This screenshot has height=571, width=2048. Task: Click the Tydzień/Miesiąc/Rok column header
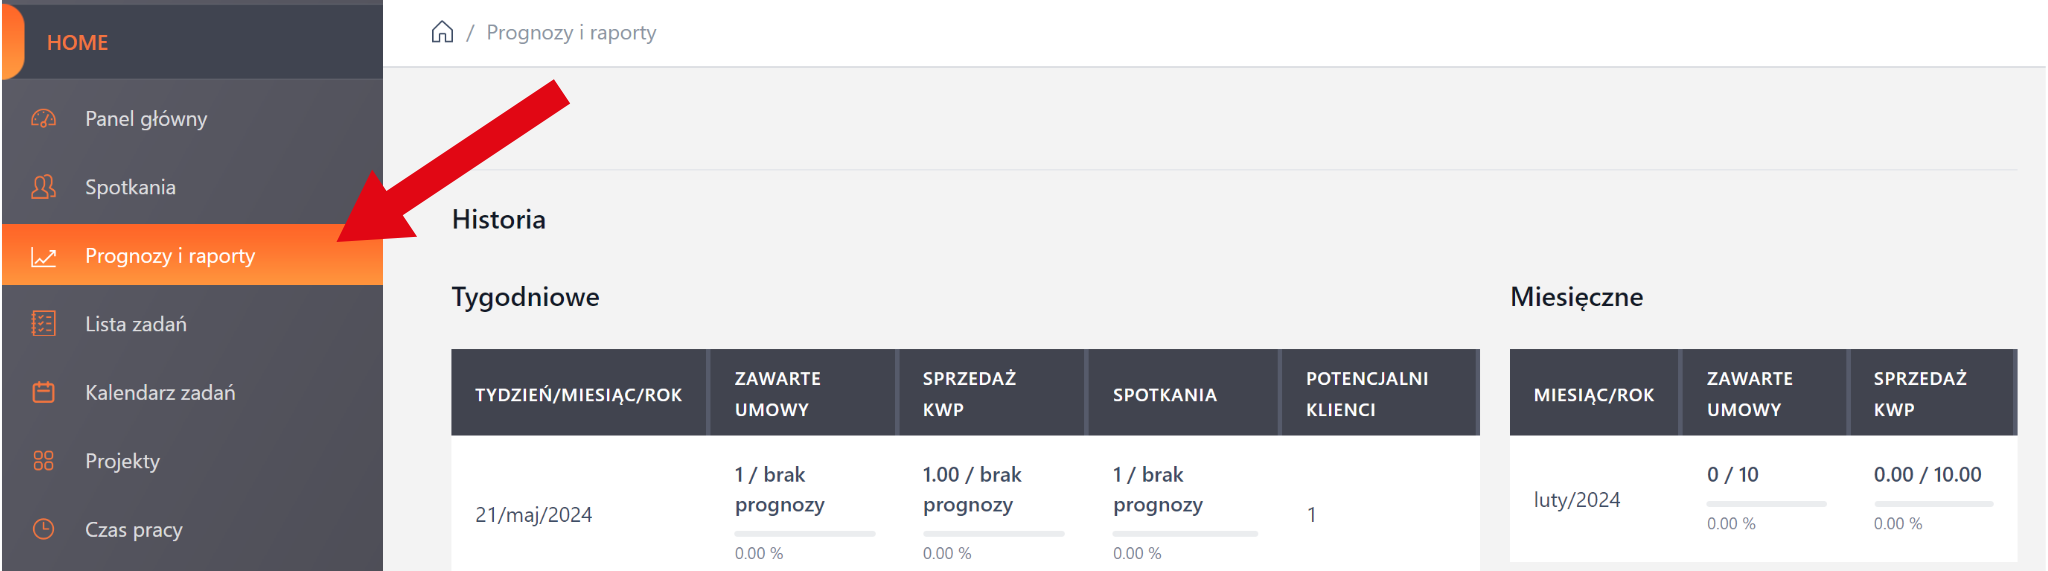click(x=578, y=395)
